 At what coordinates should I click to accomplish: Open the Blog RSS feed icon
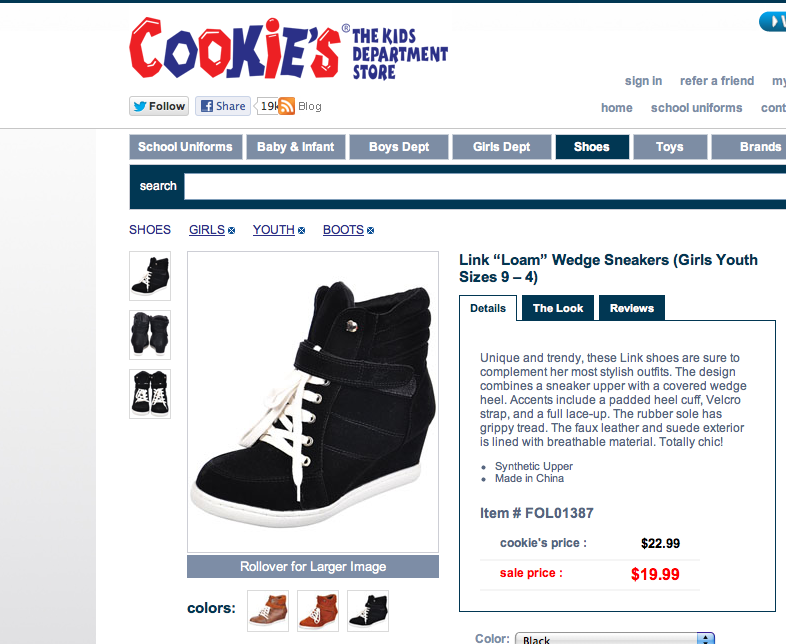[x=286, y=106]
